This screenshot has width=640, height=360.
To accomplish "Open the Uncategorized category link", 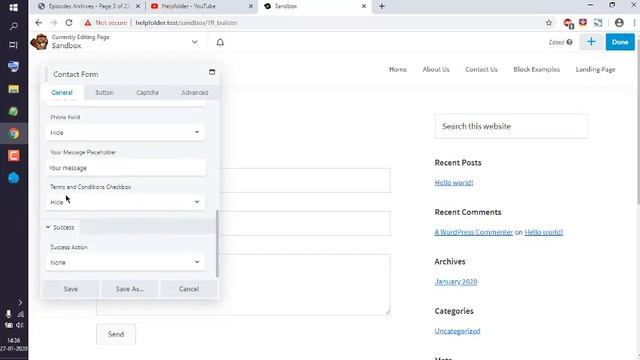I will 457,331.
